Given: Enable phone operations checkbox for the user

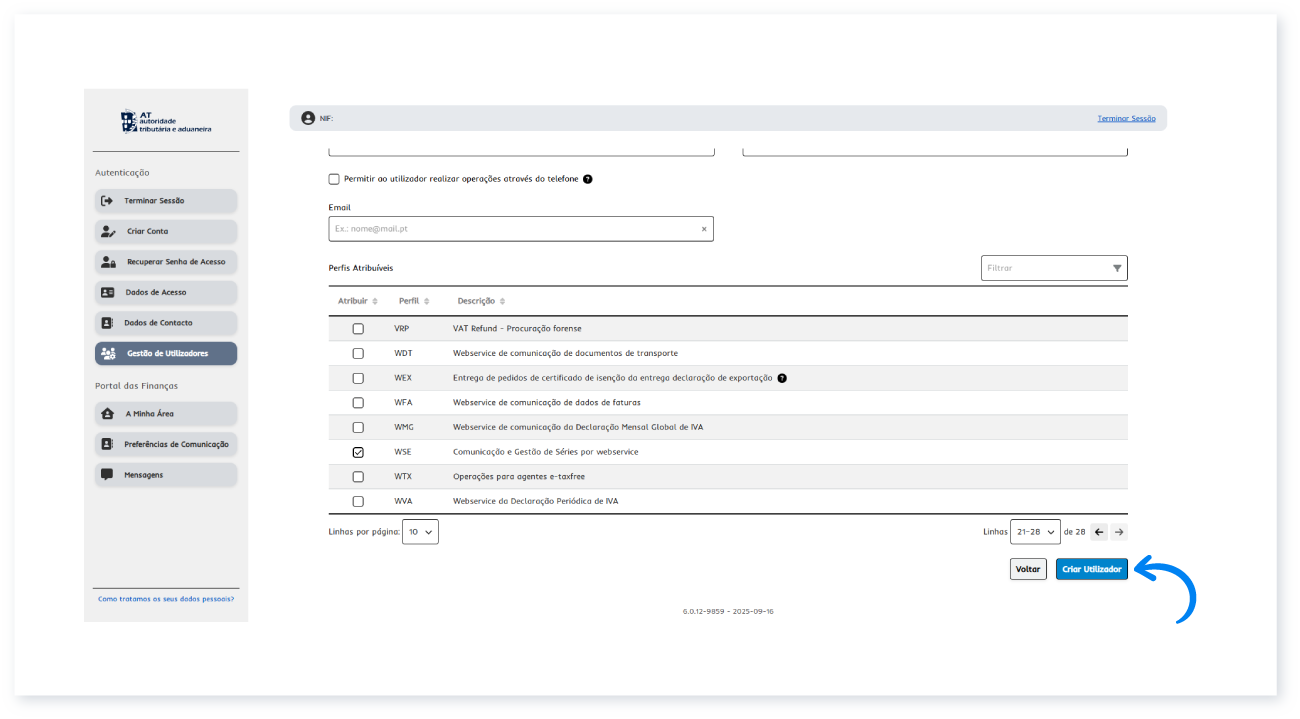Looking at the screenshot, I should tap(334, 179).
